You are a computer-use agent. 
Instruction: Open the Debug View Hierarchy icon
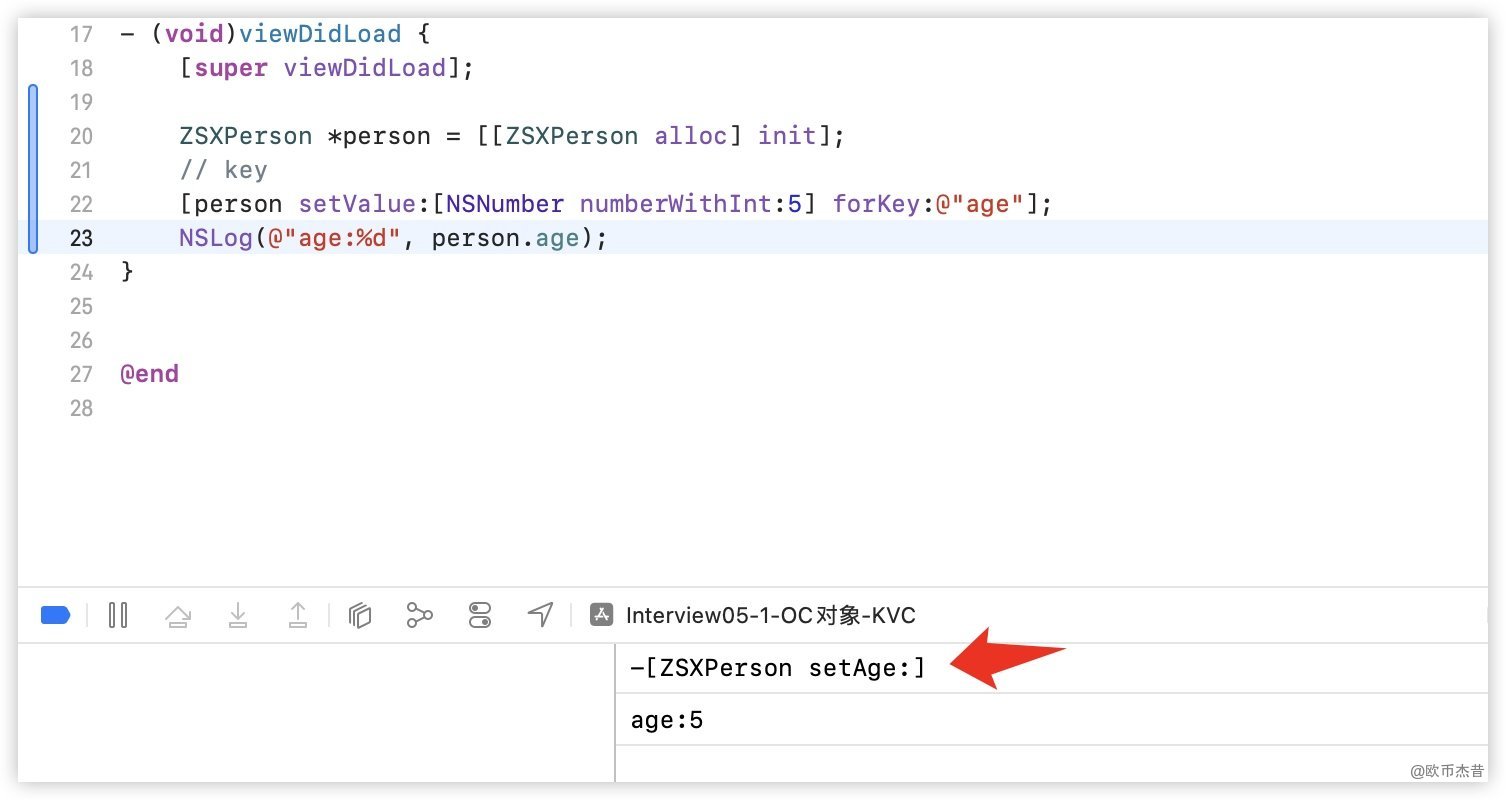point(360,615)
